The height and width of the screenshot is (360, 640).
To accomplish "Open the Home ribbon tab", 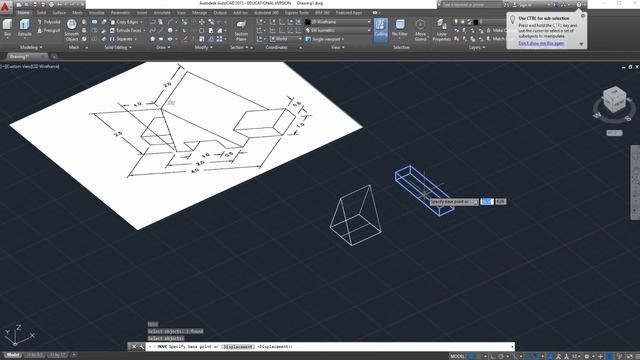I will click(x=23, y=13).
